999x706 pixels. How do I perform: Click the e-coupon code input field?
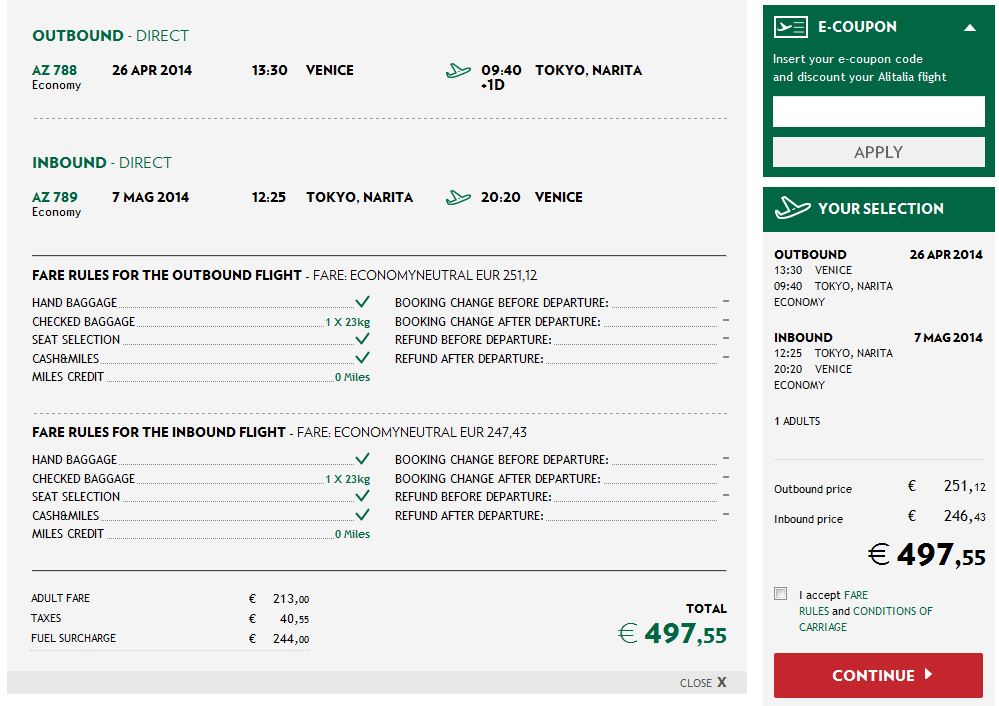click(x=879, y=112)
